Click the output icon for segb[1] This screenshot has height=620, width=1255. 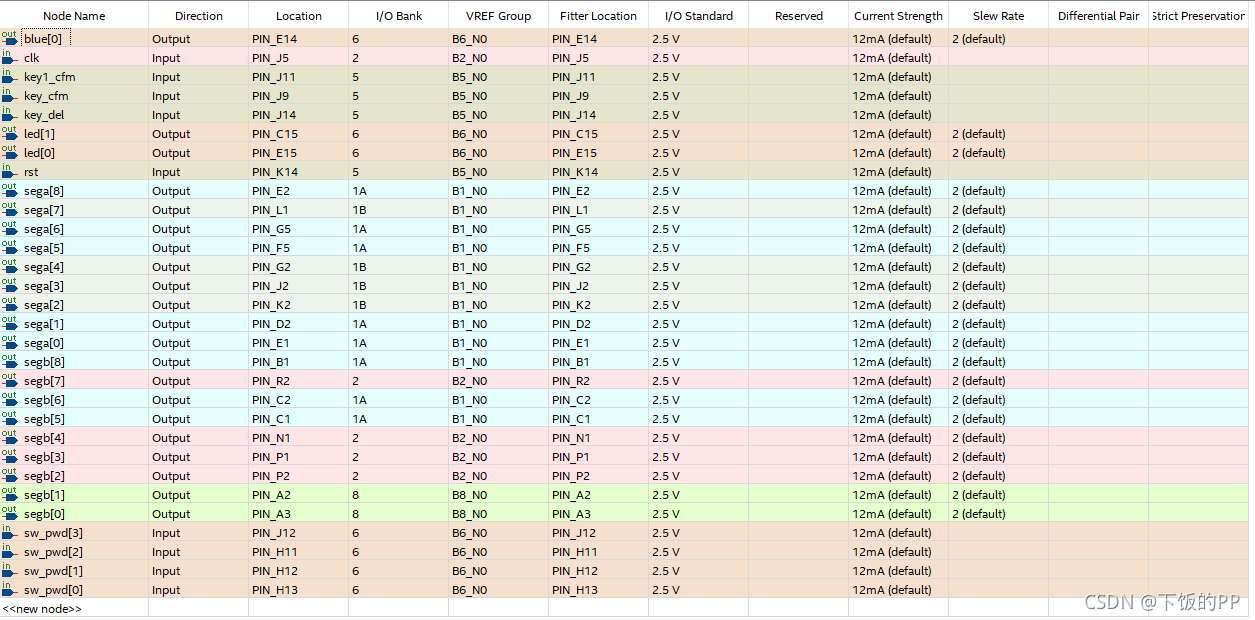(10, 495)
